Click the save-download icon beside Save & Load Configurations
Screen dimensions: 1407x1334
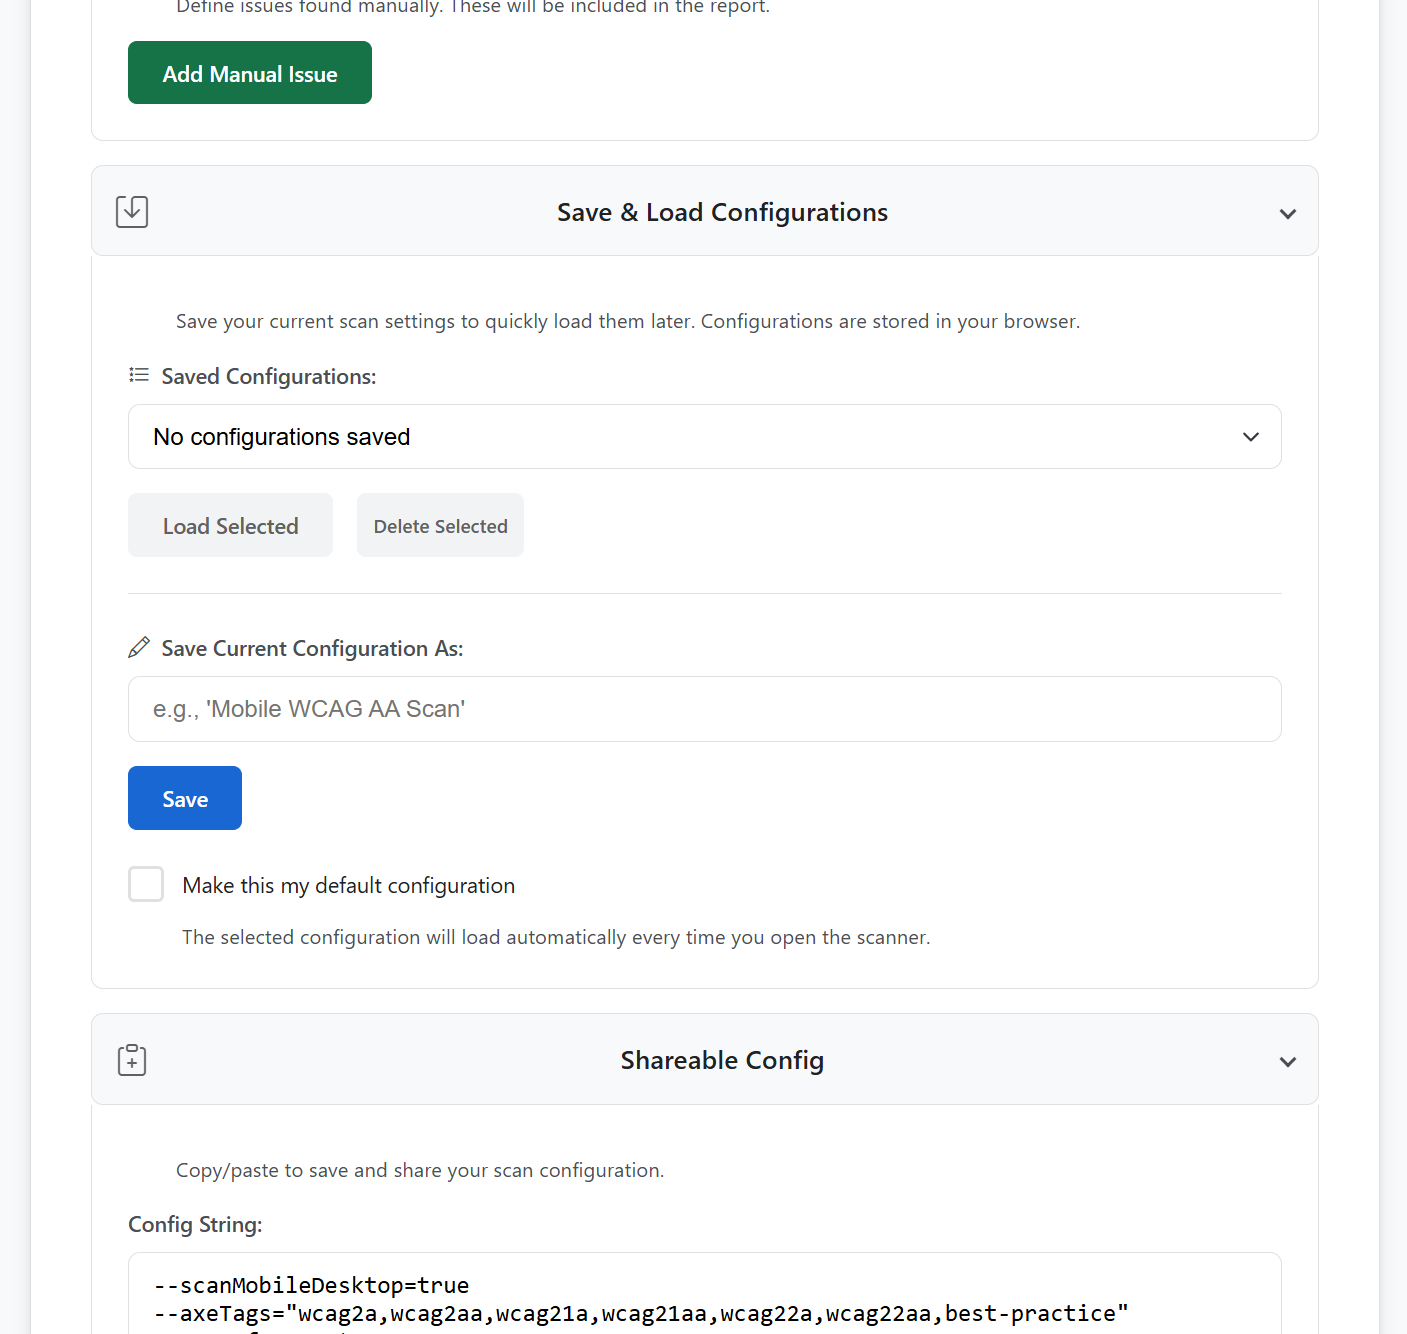132,212
